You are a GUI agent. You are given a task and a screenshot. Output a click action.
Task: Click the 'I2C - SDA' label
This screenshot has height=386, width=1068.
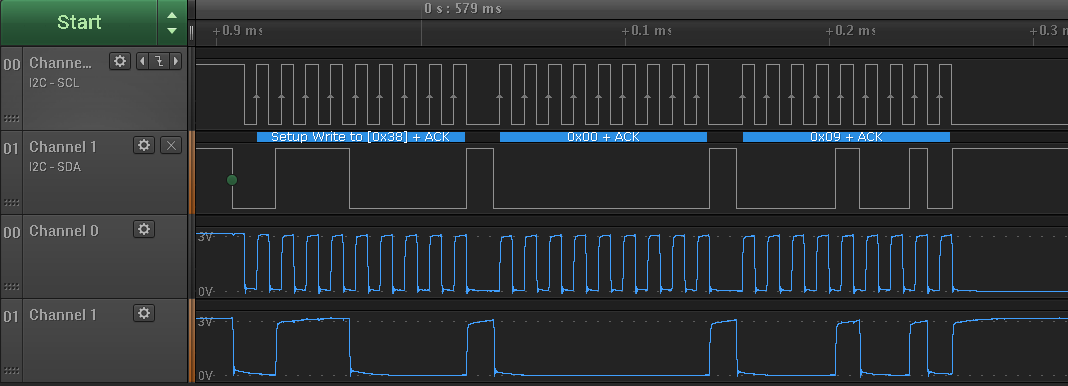pyautogui.click(x=54, y=167)
